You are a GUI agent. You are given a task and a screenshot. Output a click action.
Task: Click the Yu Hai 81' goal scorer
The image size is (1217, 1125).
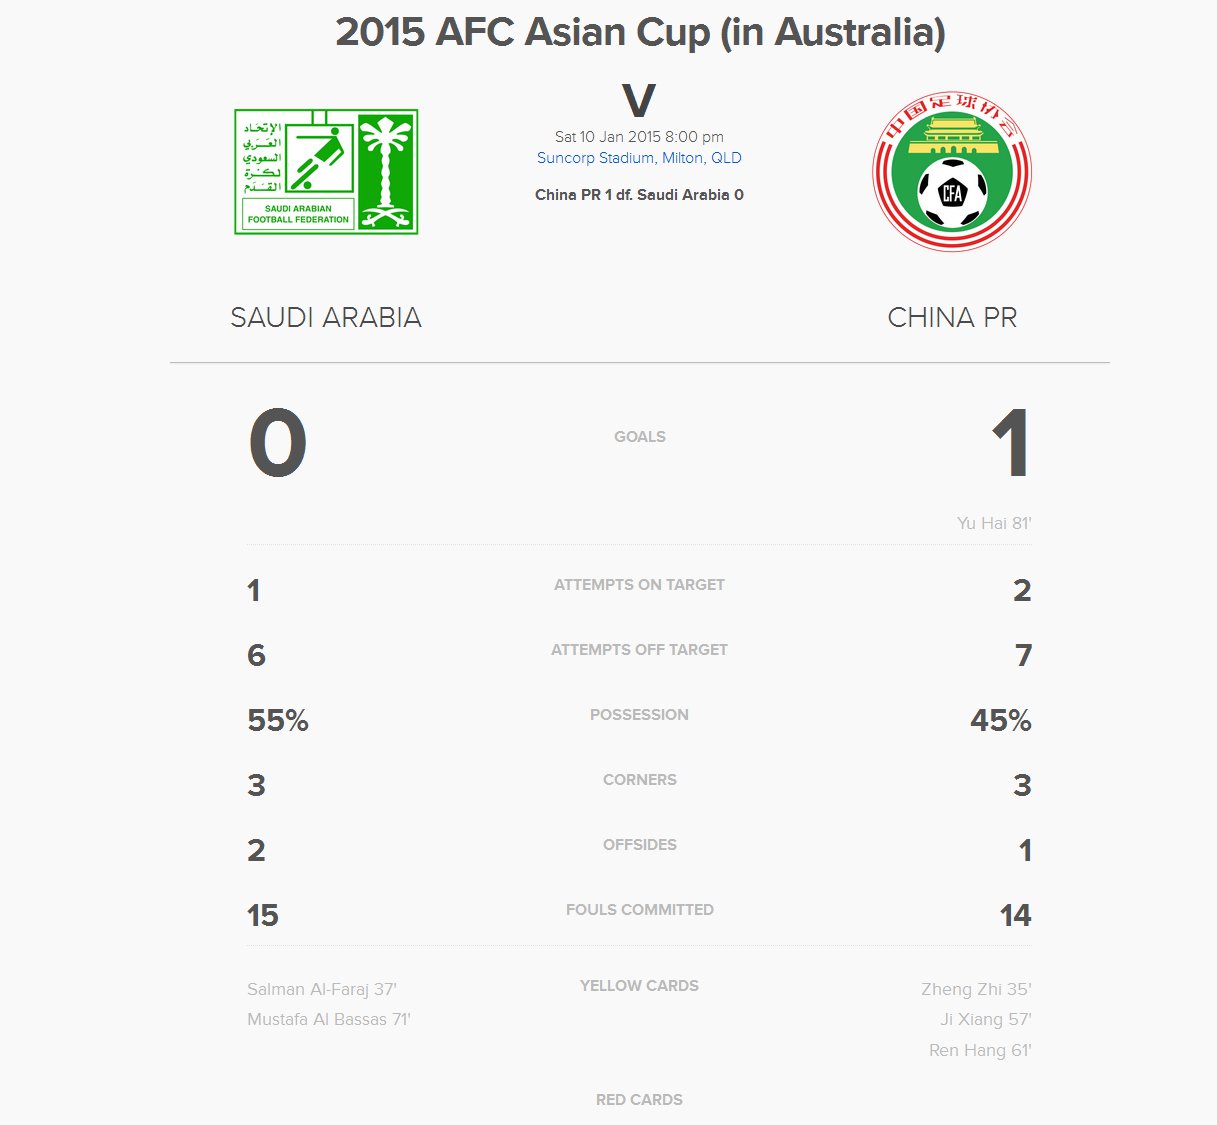click(x=994, y=523)
